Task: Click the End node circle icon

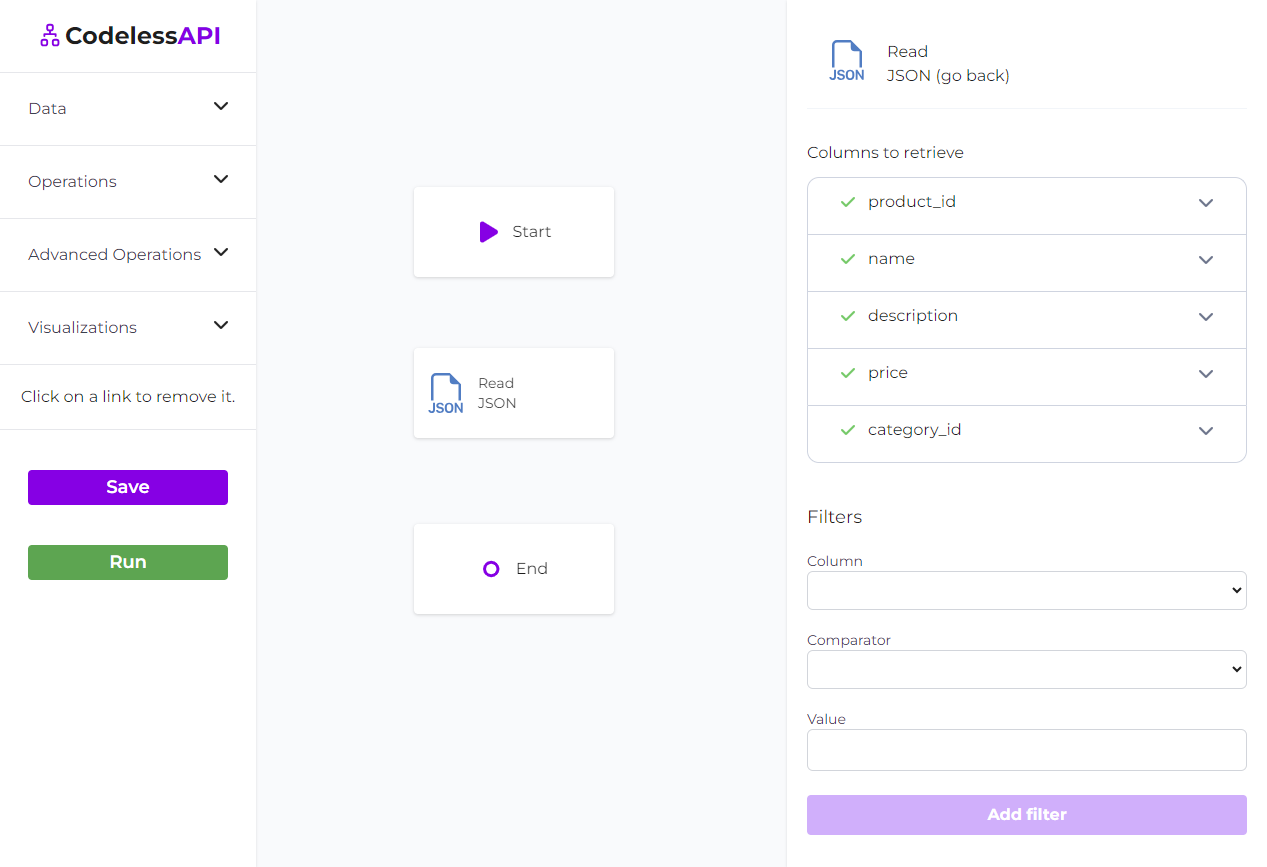Action: tap(491, 569)
